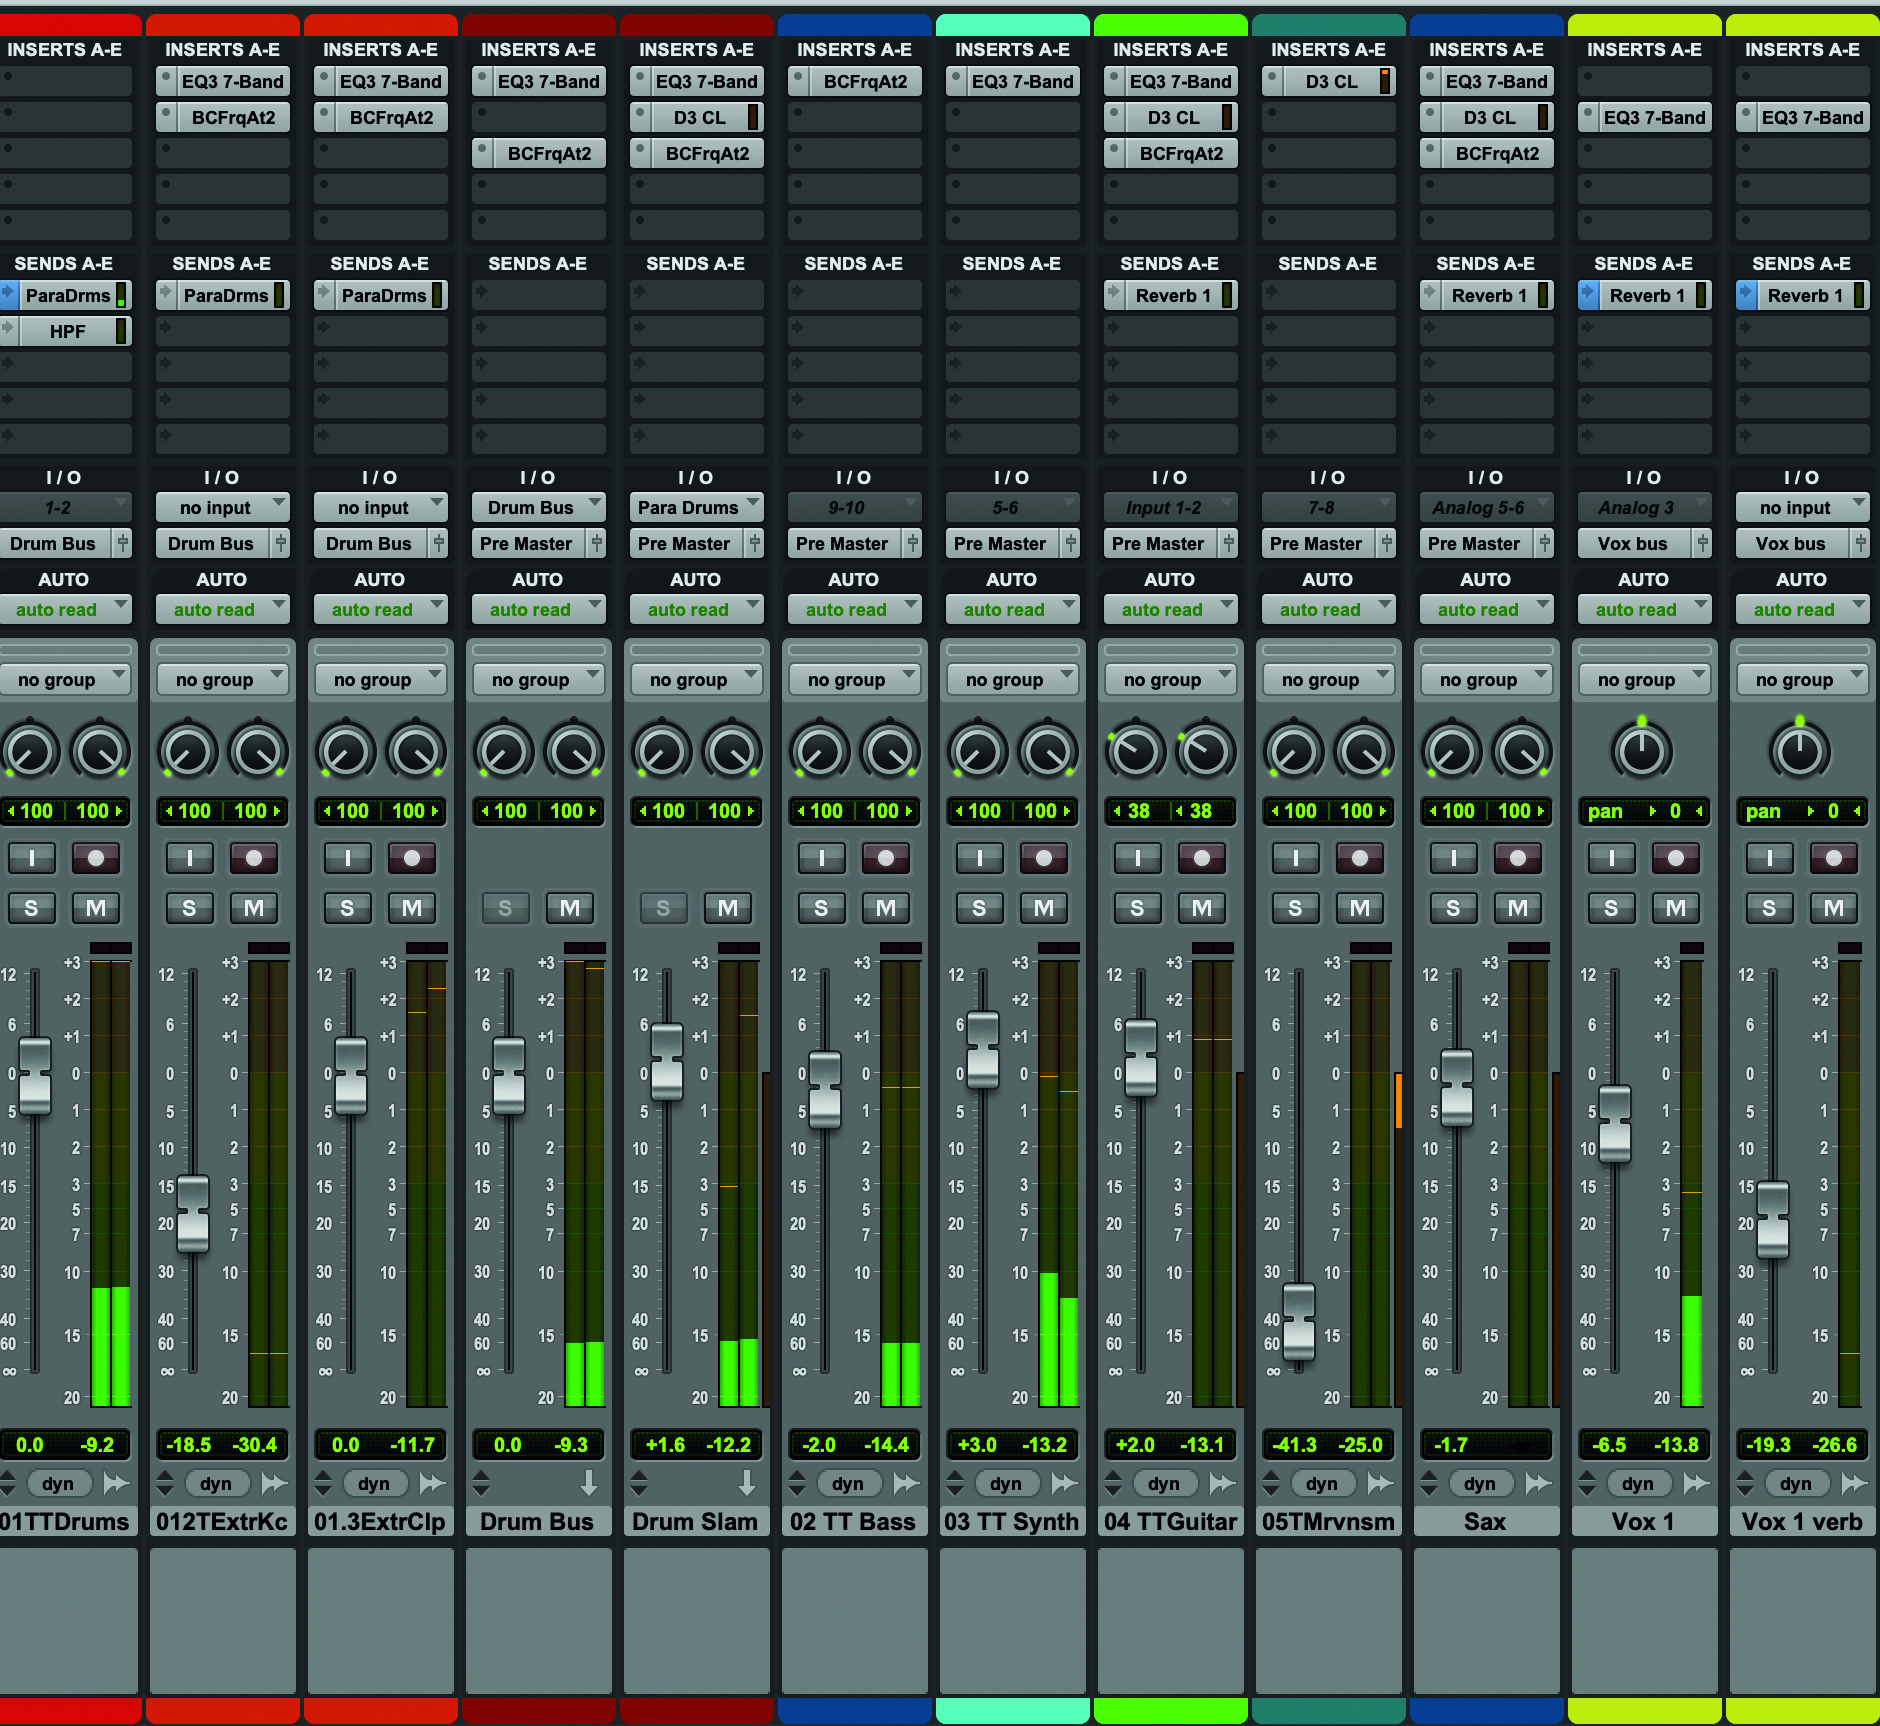Toggle Reverb 1 send on Vox 1
The width and height of the screenshot is (1880, 1726).
tap(1587, 295)
